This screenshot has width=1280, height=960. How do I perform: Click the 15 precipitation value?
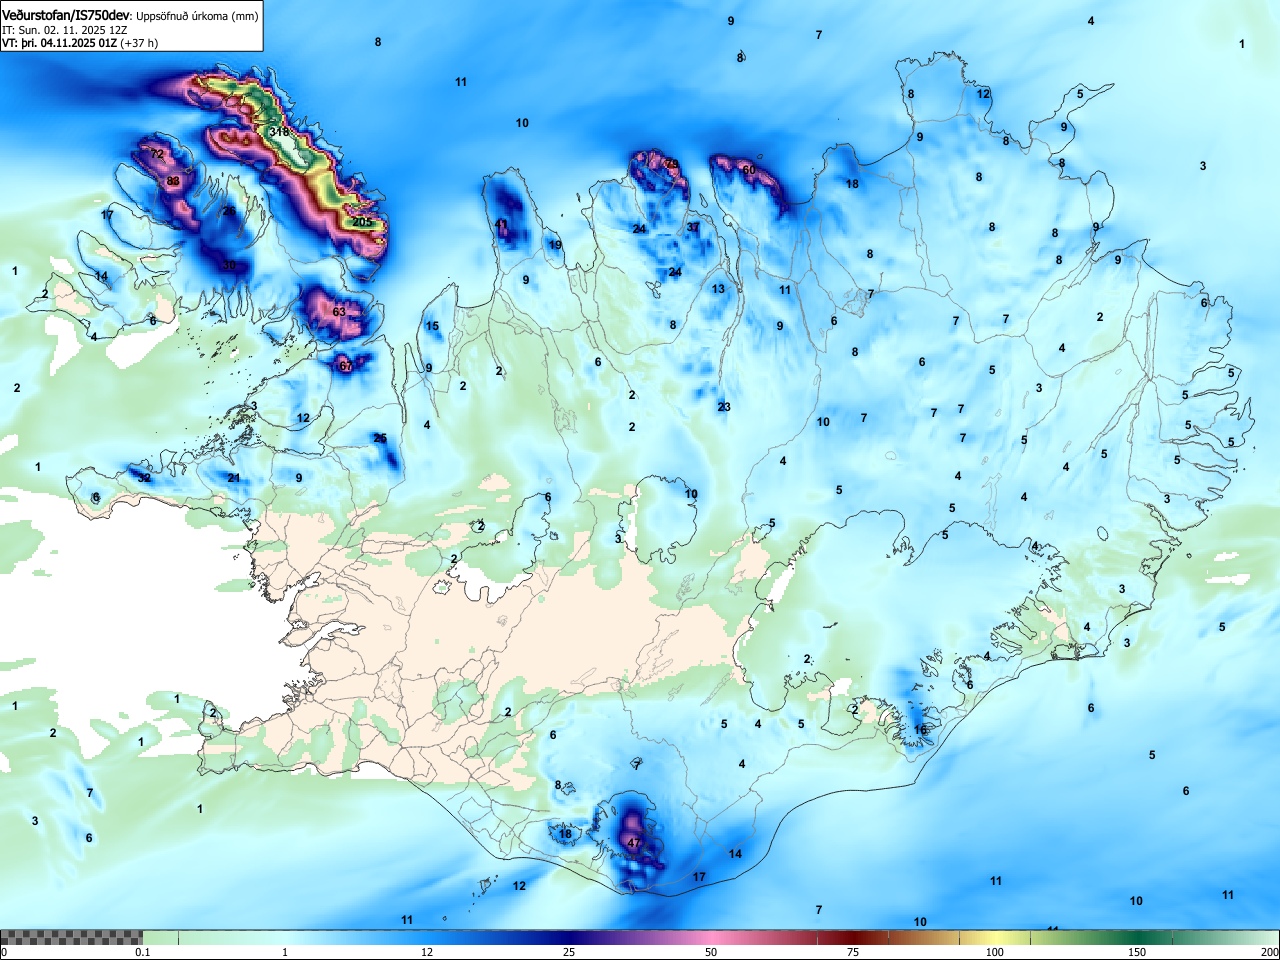coord(432,326)
